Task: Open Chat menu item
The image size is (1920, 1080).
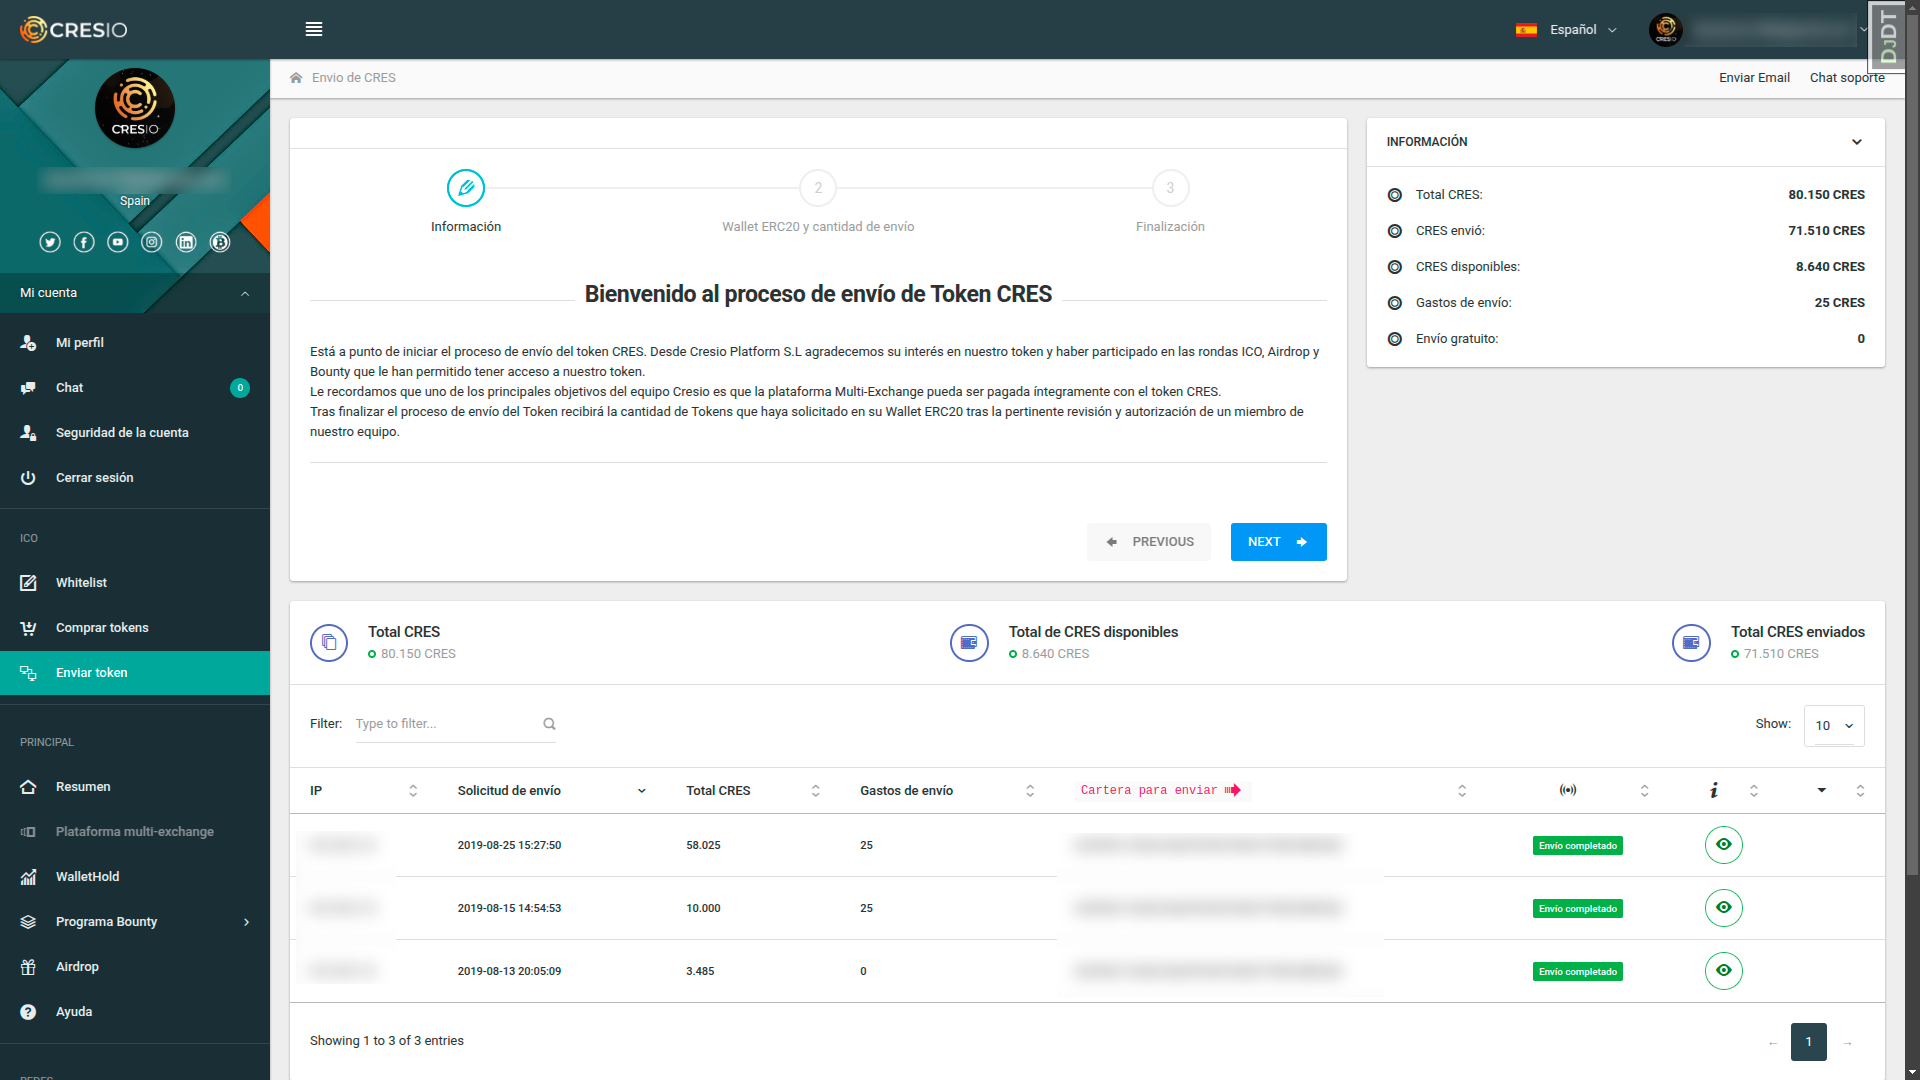Action: (135, 388)
